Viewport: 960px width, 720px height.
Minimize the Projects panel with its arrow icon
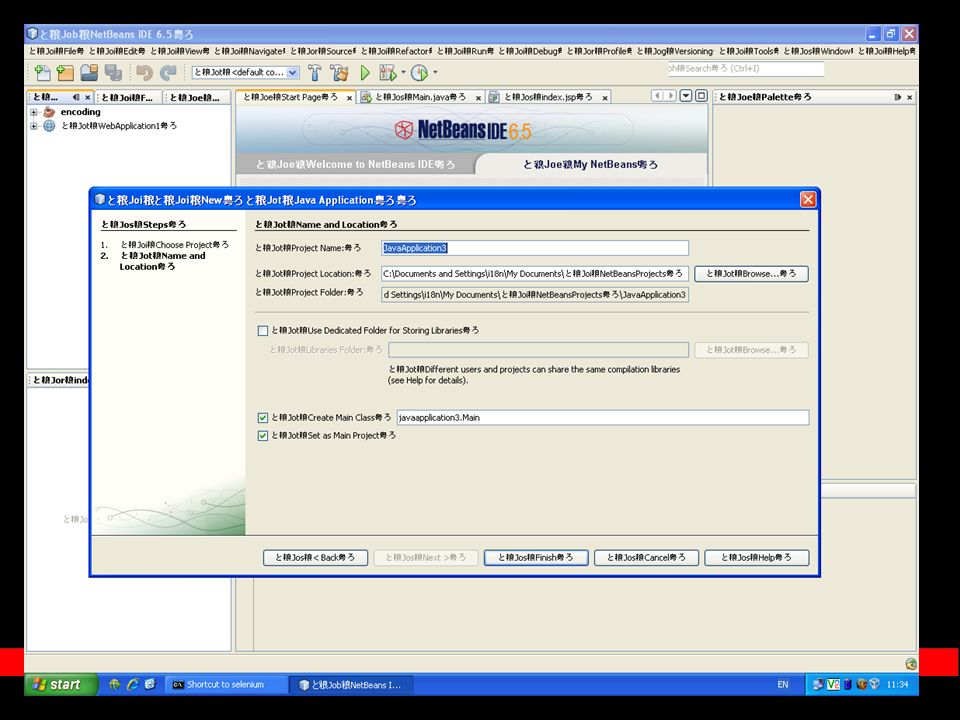point(76,97)
